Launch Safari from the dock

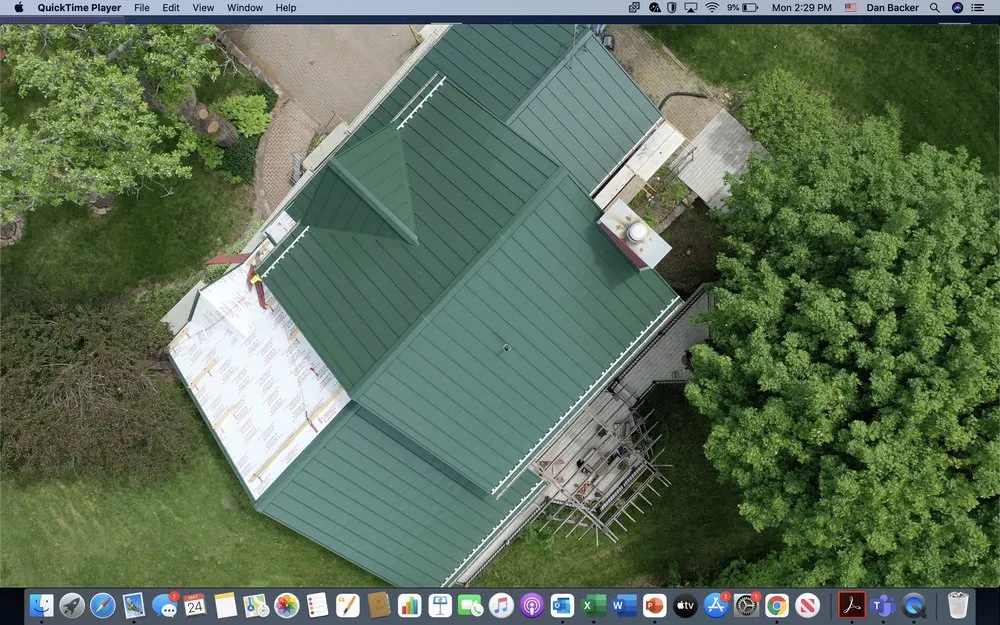tap(103, 605)
